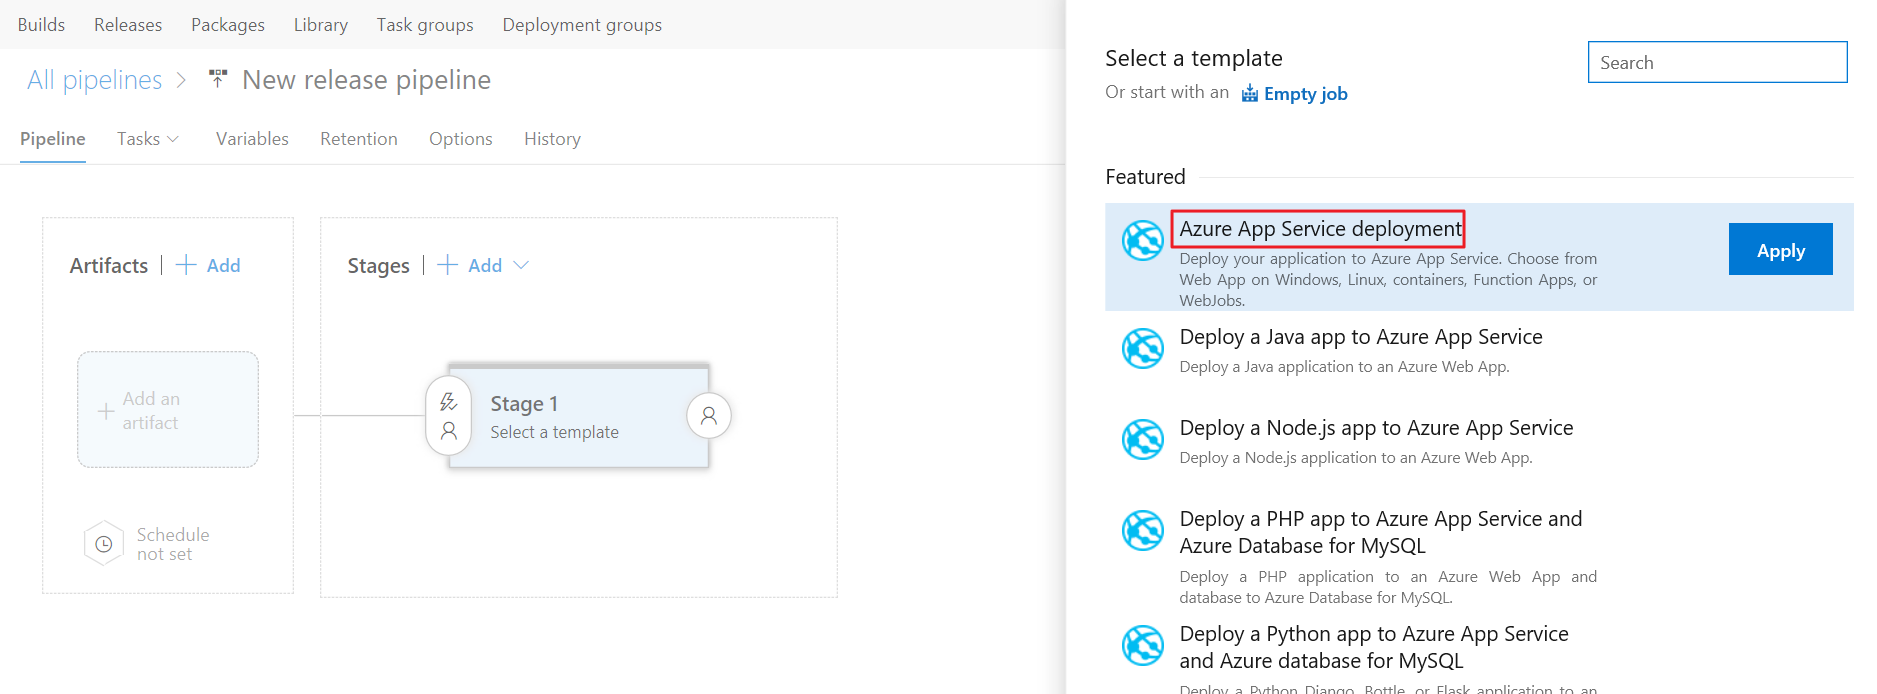1877x694 pixels.
Task: Click the Java app template icon
Action: 1142,349
